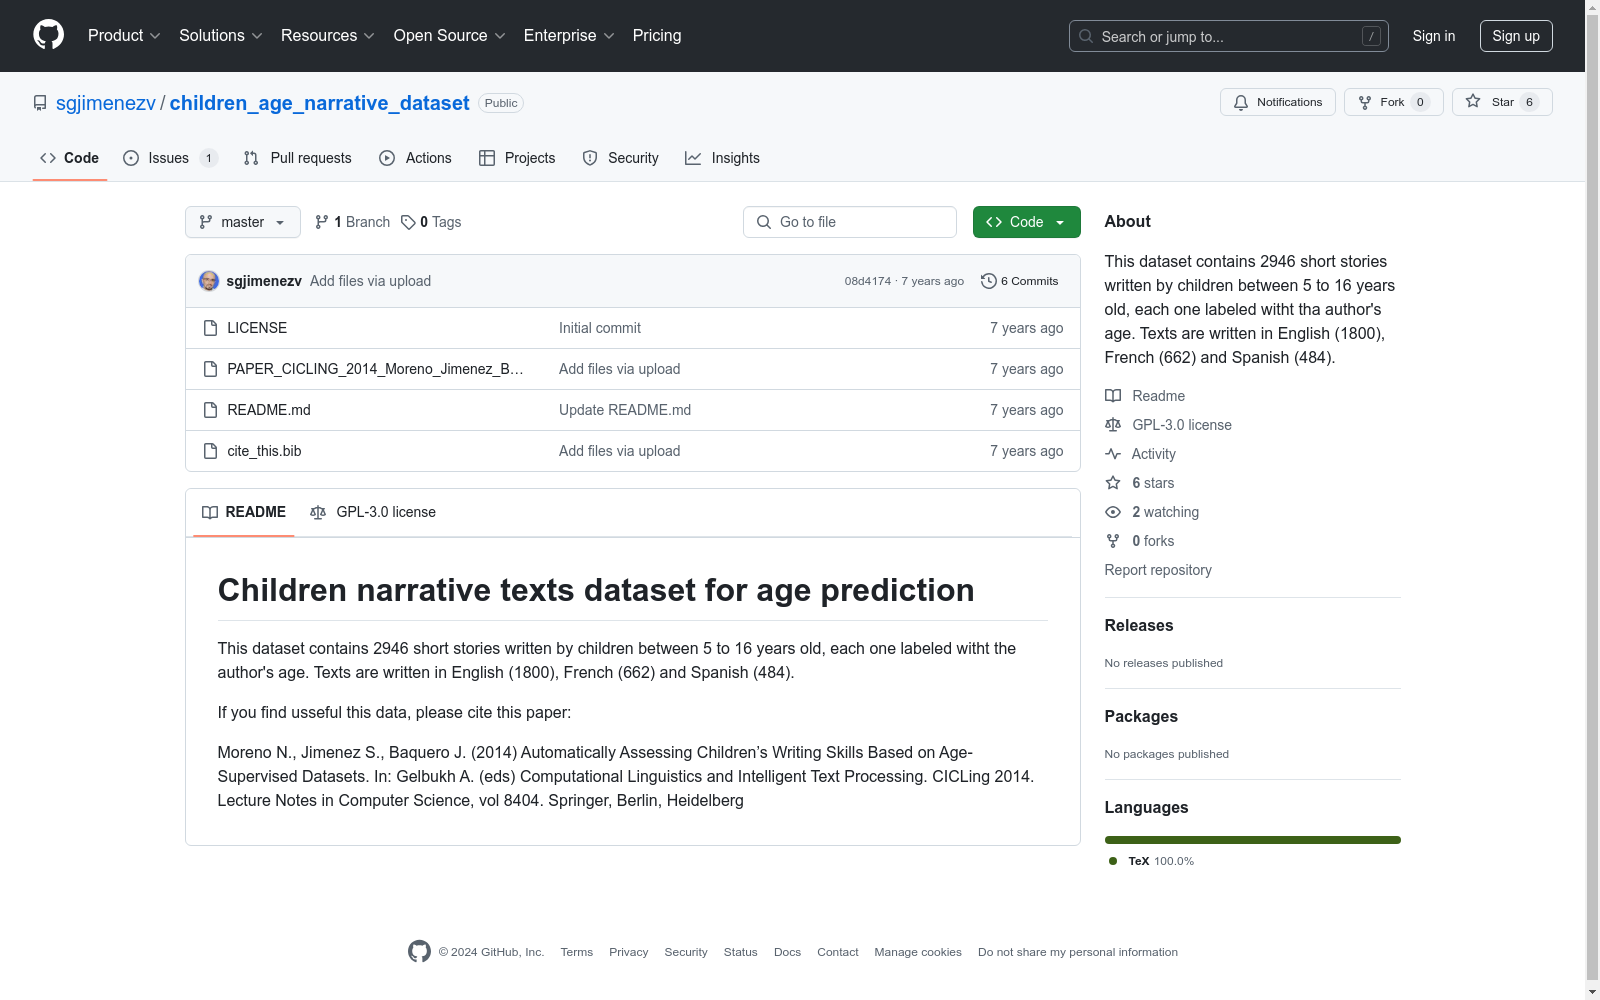Open the LICENSE file
Viewport: 1600px width, 1000px height.
click(257, 328)
